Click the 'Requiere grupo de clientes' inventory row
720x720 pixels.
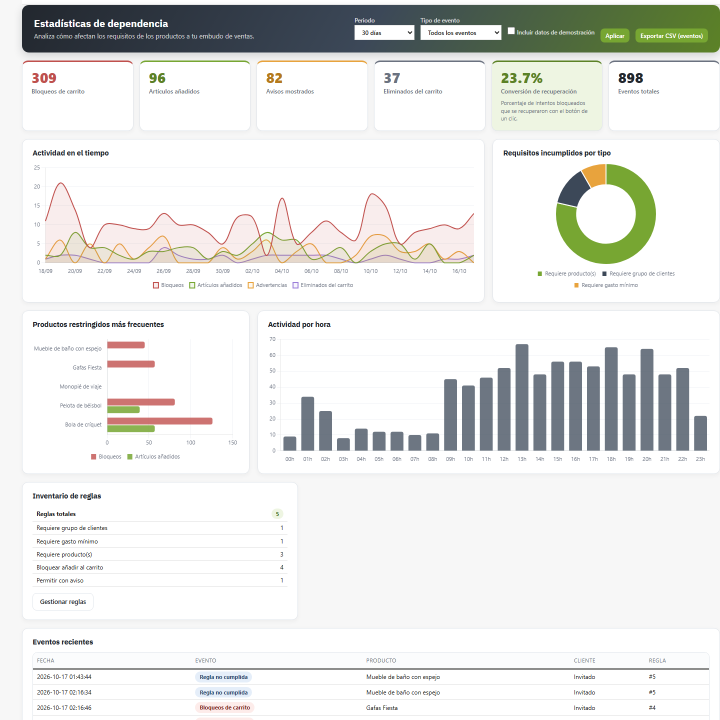[160, 528]
